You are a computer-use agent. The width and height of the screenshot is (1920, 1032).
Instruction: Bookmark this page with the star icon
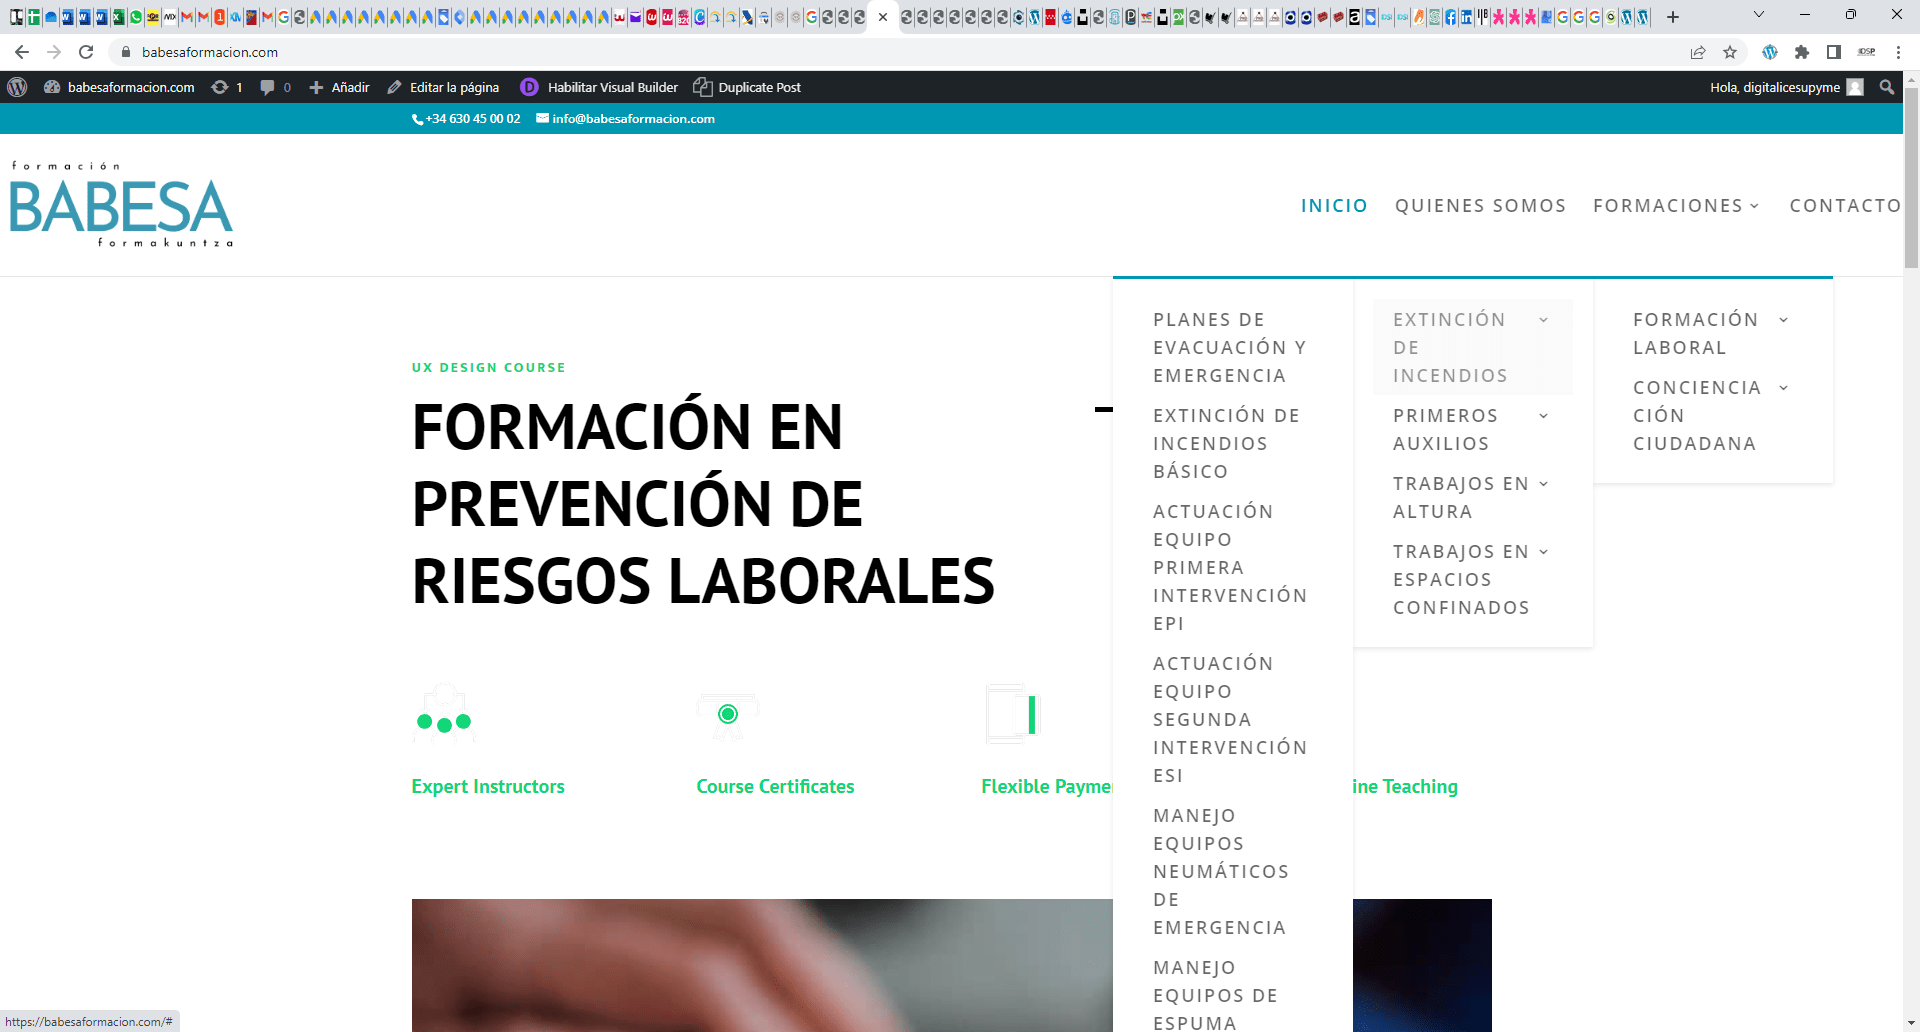click(x=1730, y=52)
